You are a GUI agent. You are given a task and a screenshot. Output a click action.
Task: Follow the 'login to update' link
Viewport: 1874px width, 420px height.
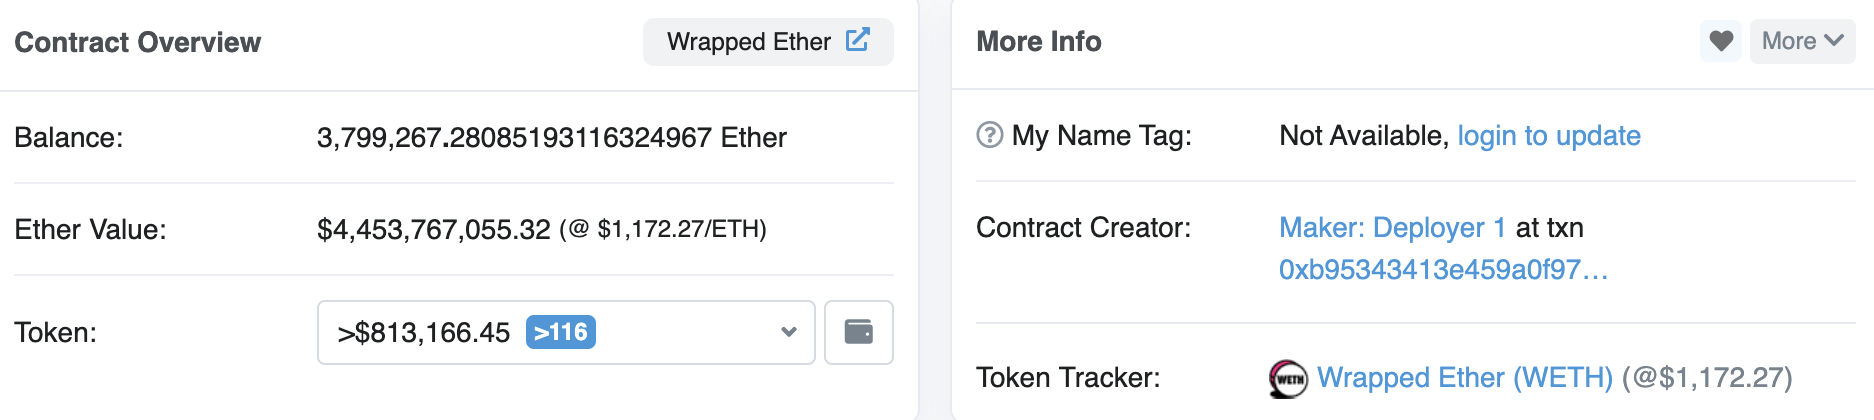1548,136
